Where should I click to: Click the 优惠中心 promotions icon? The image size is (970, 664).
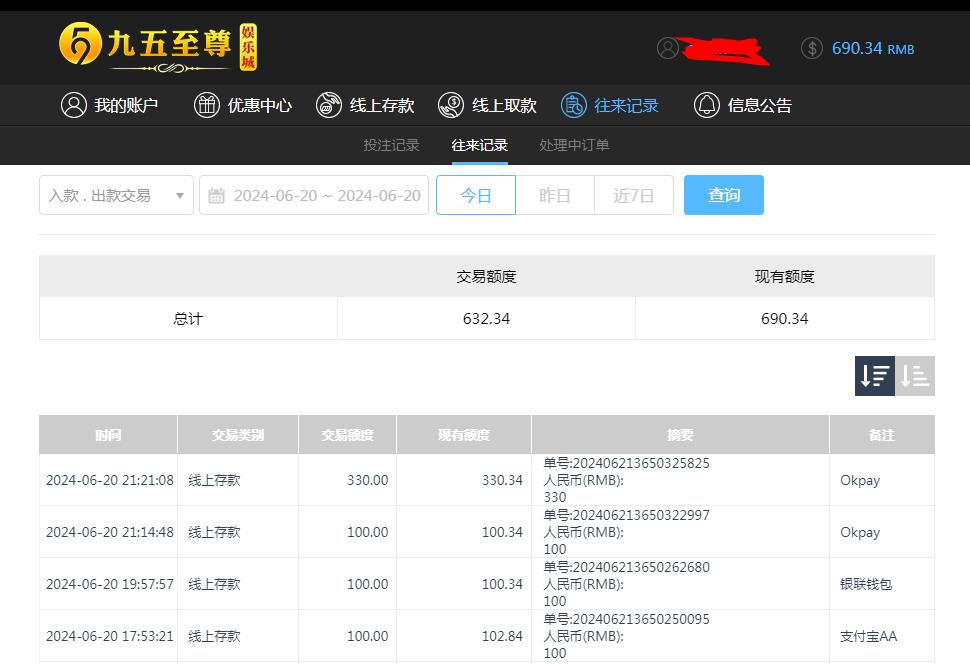point(207,104)
